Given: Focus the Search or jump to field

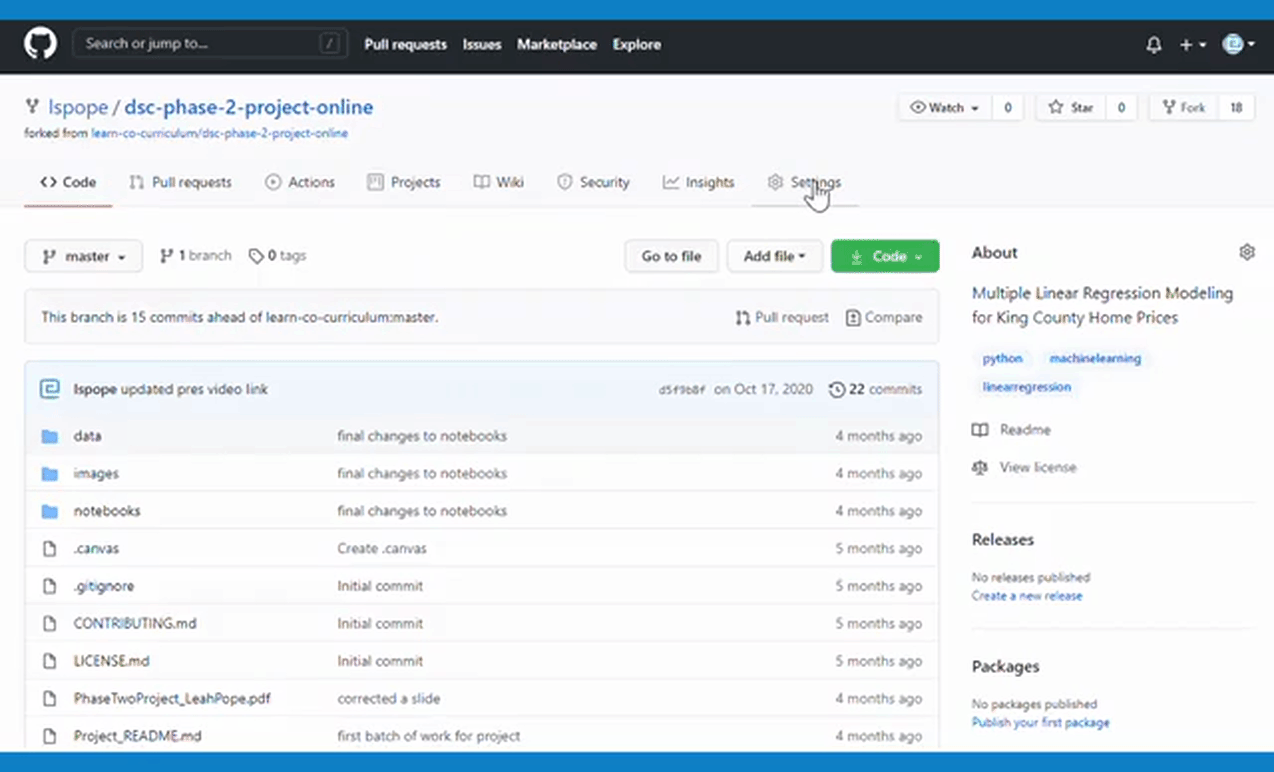Looking at the screenshot, I should [200, 44].
